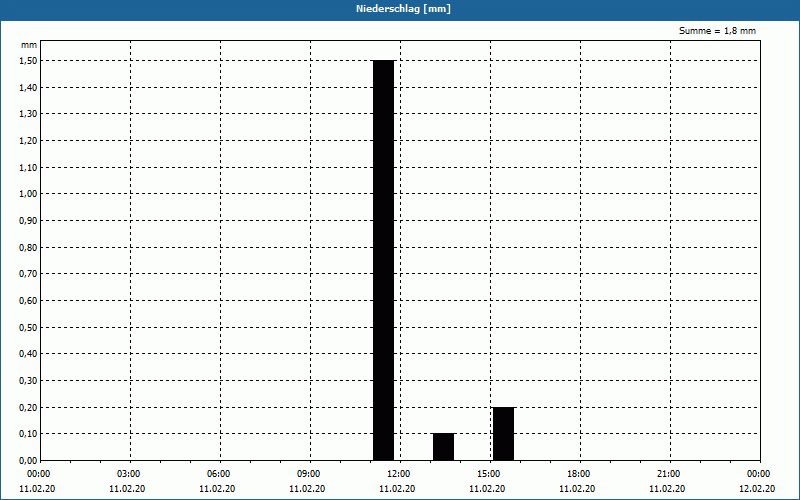The height and width of the screenshot is (500, 800).
Task: Click the 1,50 y-axis label
Action: pos(28,61)
